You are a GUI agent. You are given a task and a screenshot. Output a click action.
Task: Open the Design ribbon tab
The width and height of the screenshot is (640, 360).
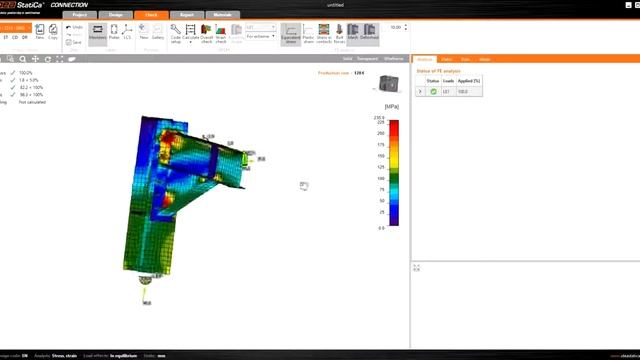click(x=116, y=15)
